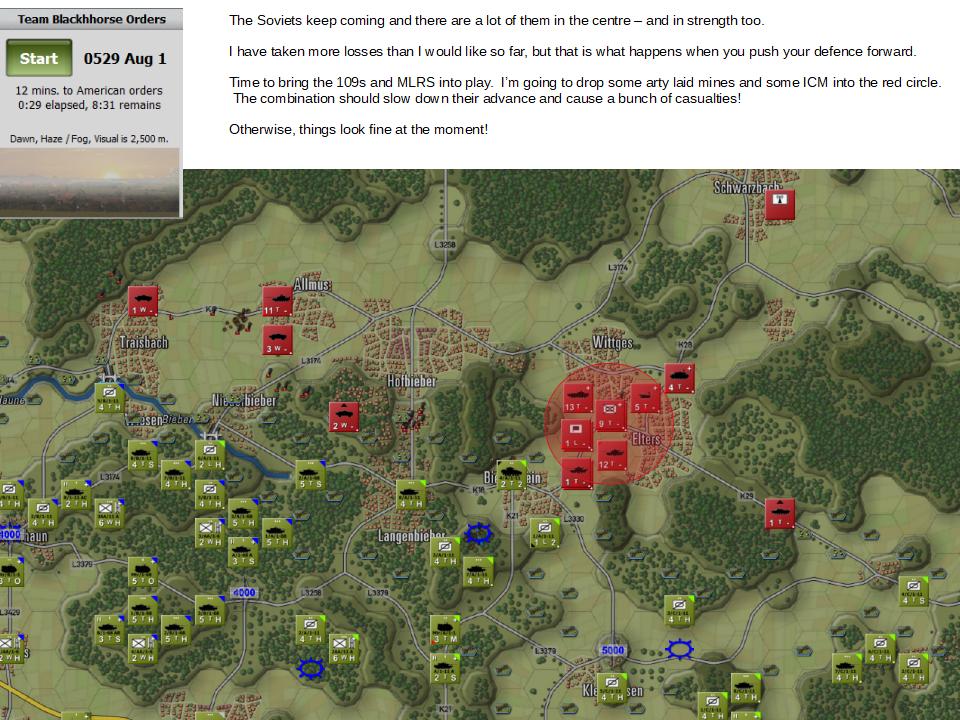Image resolution: width=960 pixels, height=720 pixels.
Task: Select the Soviet 5 T counter near Elters
Action: pos(645,399)
